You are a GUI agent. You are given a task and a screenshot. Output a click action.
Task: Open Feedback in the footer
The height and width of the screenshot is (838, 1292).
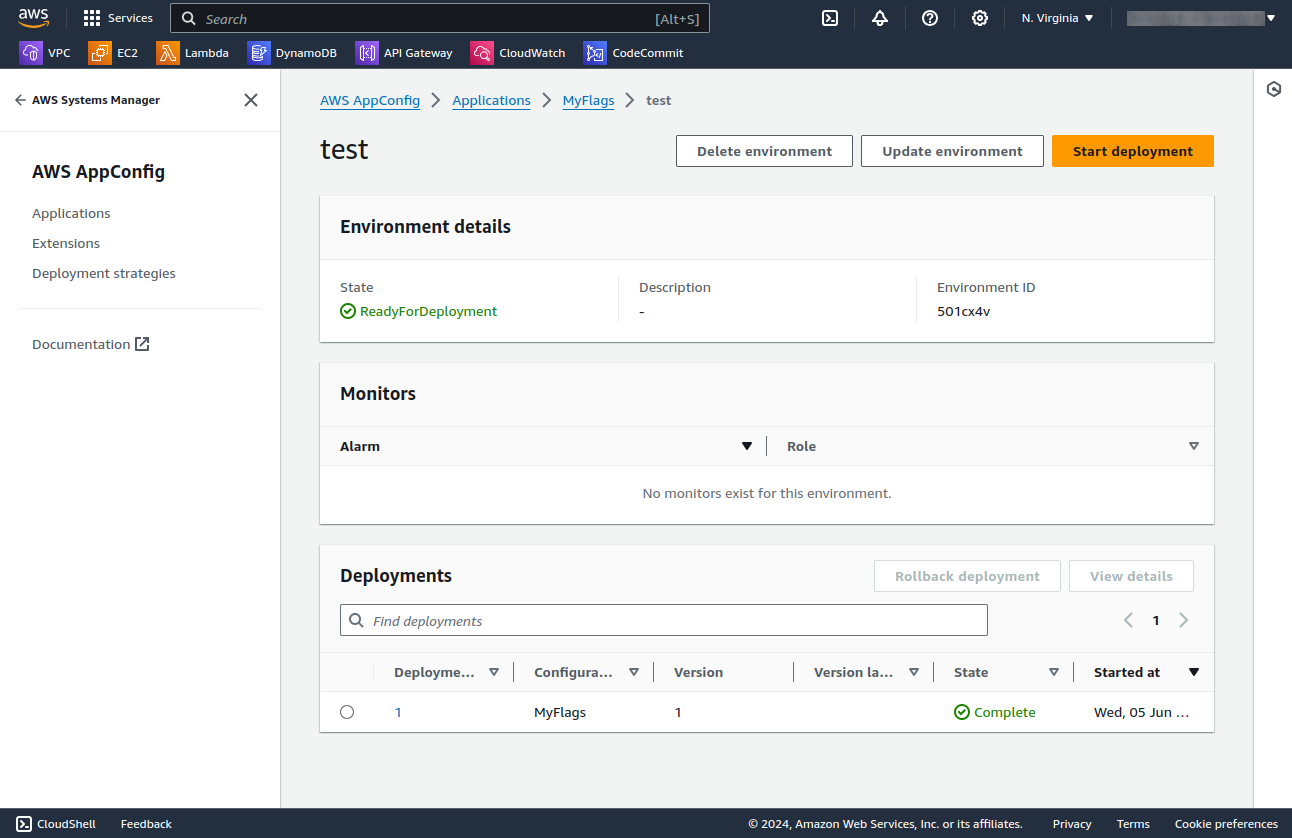click(x=146, y=824)
